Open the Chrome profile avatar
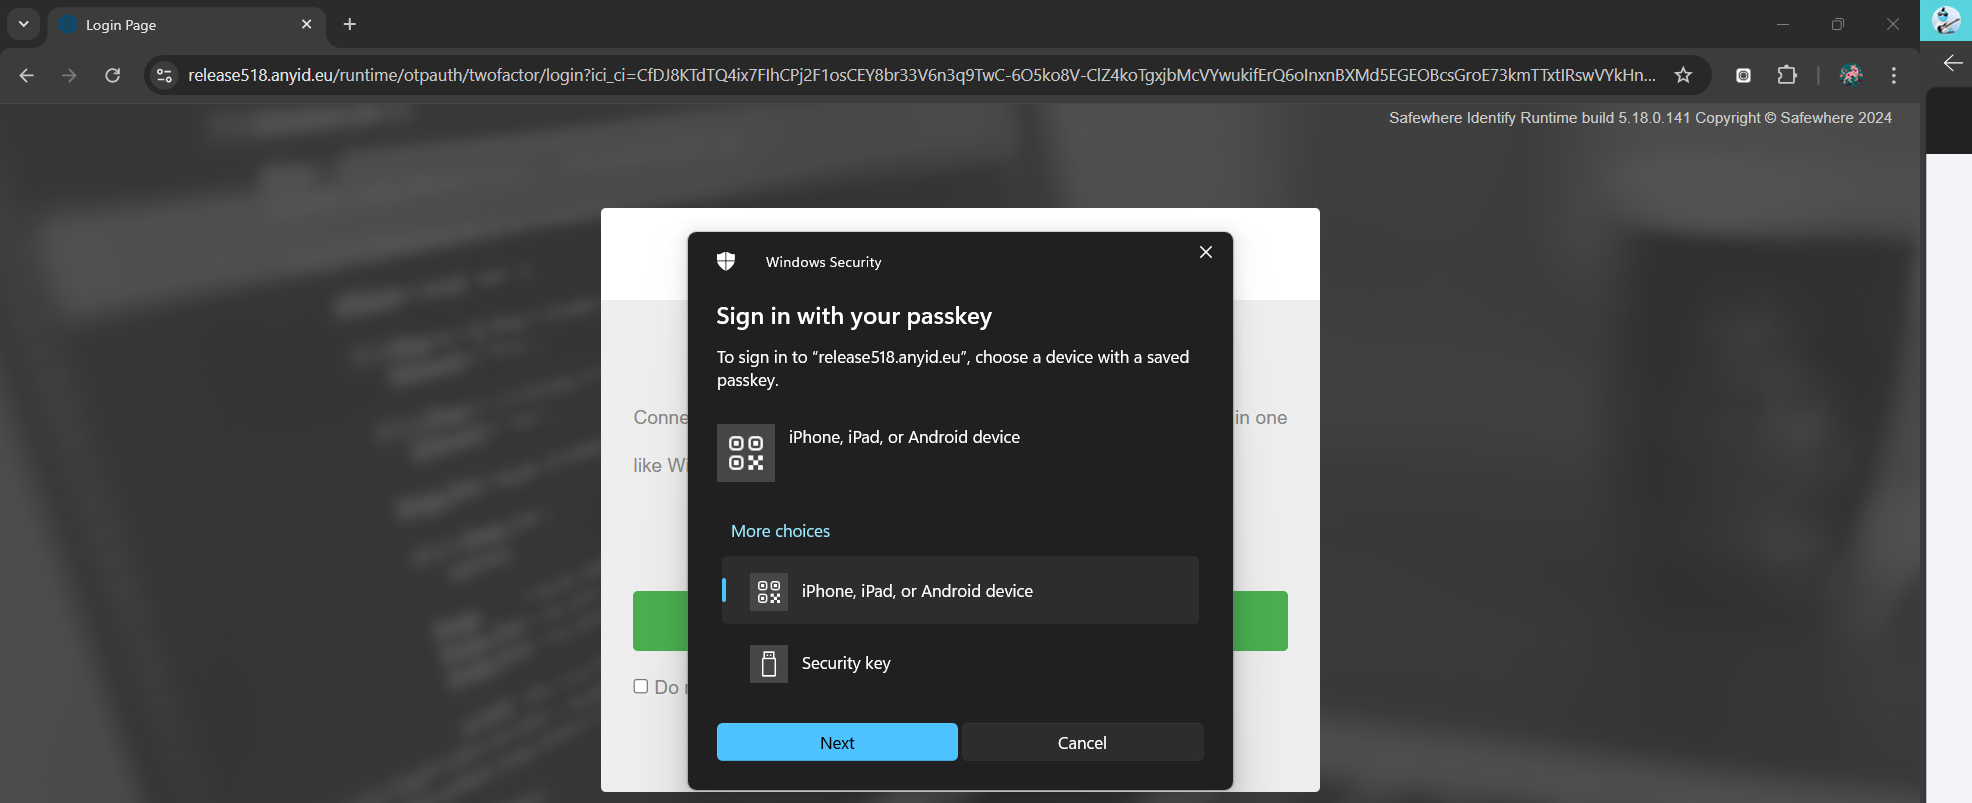The height and width of the screenshot is (803, 1972). [x=1851, y=75]
